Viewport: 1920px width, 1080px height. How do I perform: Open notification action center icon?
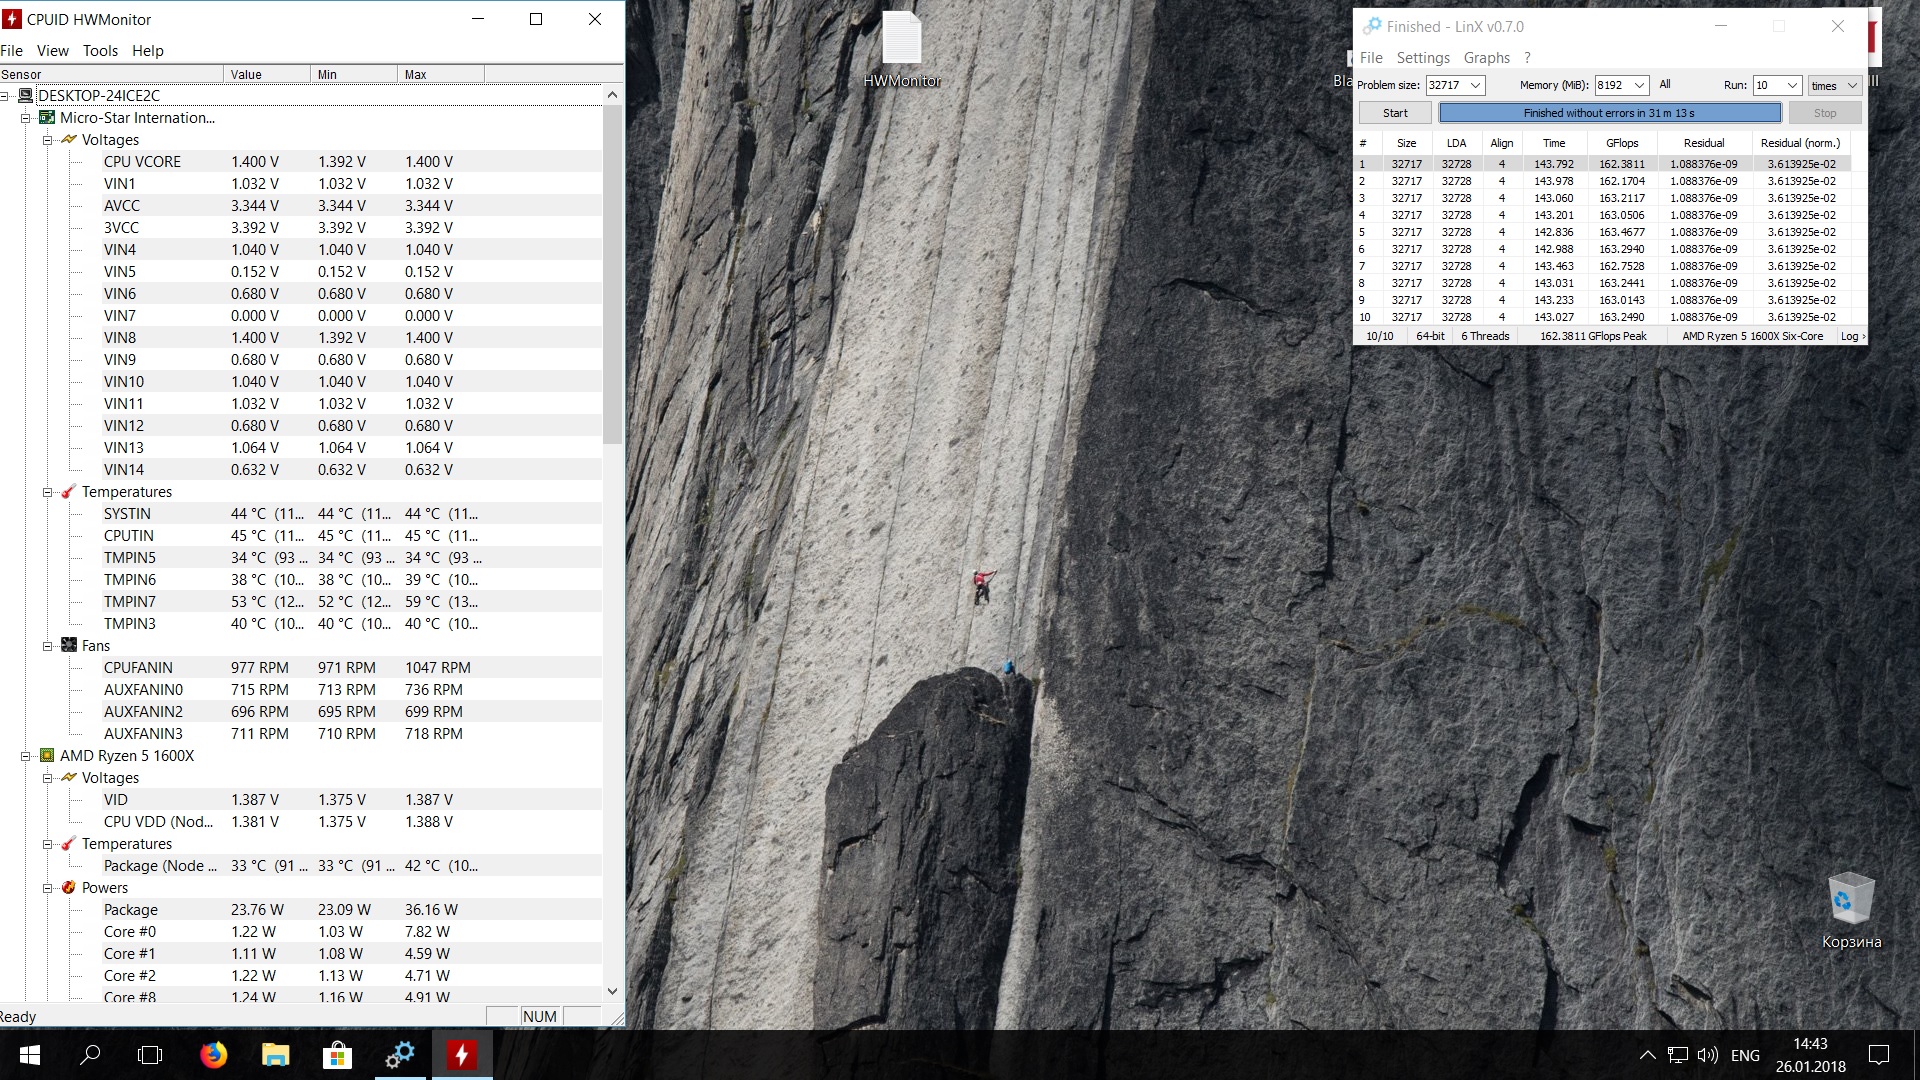coord(1879,1055)
